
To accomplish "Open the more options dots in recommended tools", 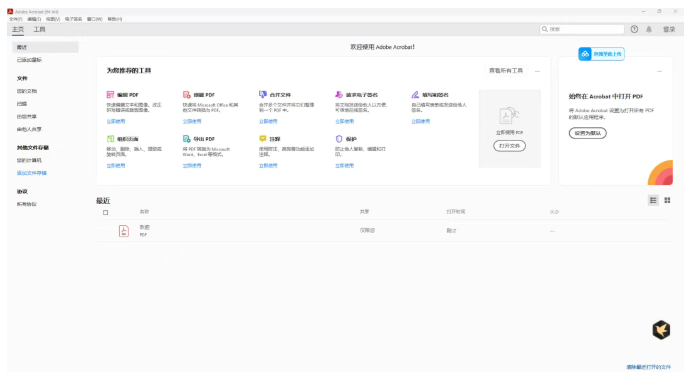I will tap(537, 71).
